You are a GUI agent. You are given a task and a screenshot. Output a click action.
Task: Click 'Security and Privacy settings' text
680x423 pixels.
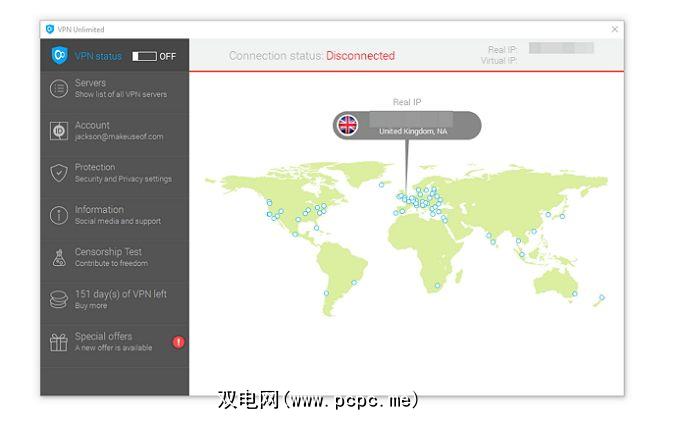click(123, 179)
